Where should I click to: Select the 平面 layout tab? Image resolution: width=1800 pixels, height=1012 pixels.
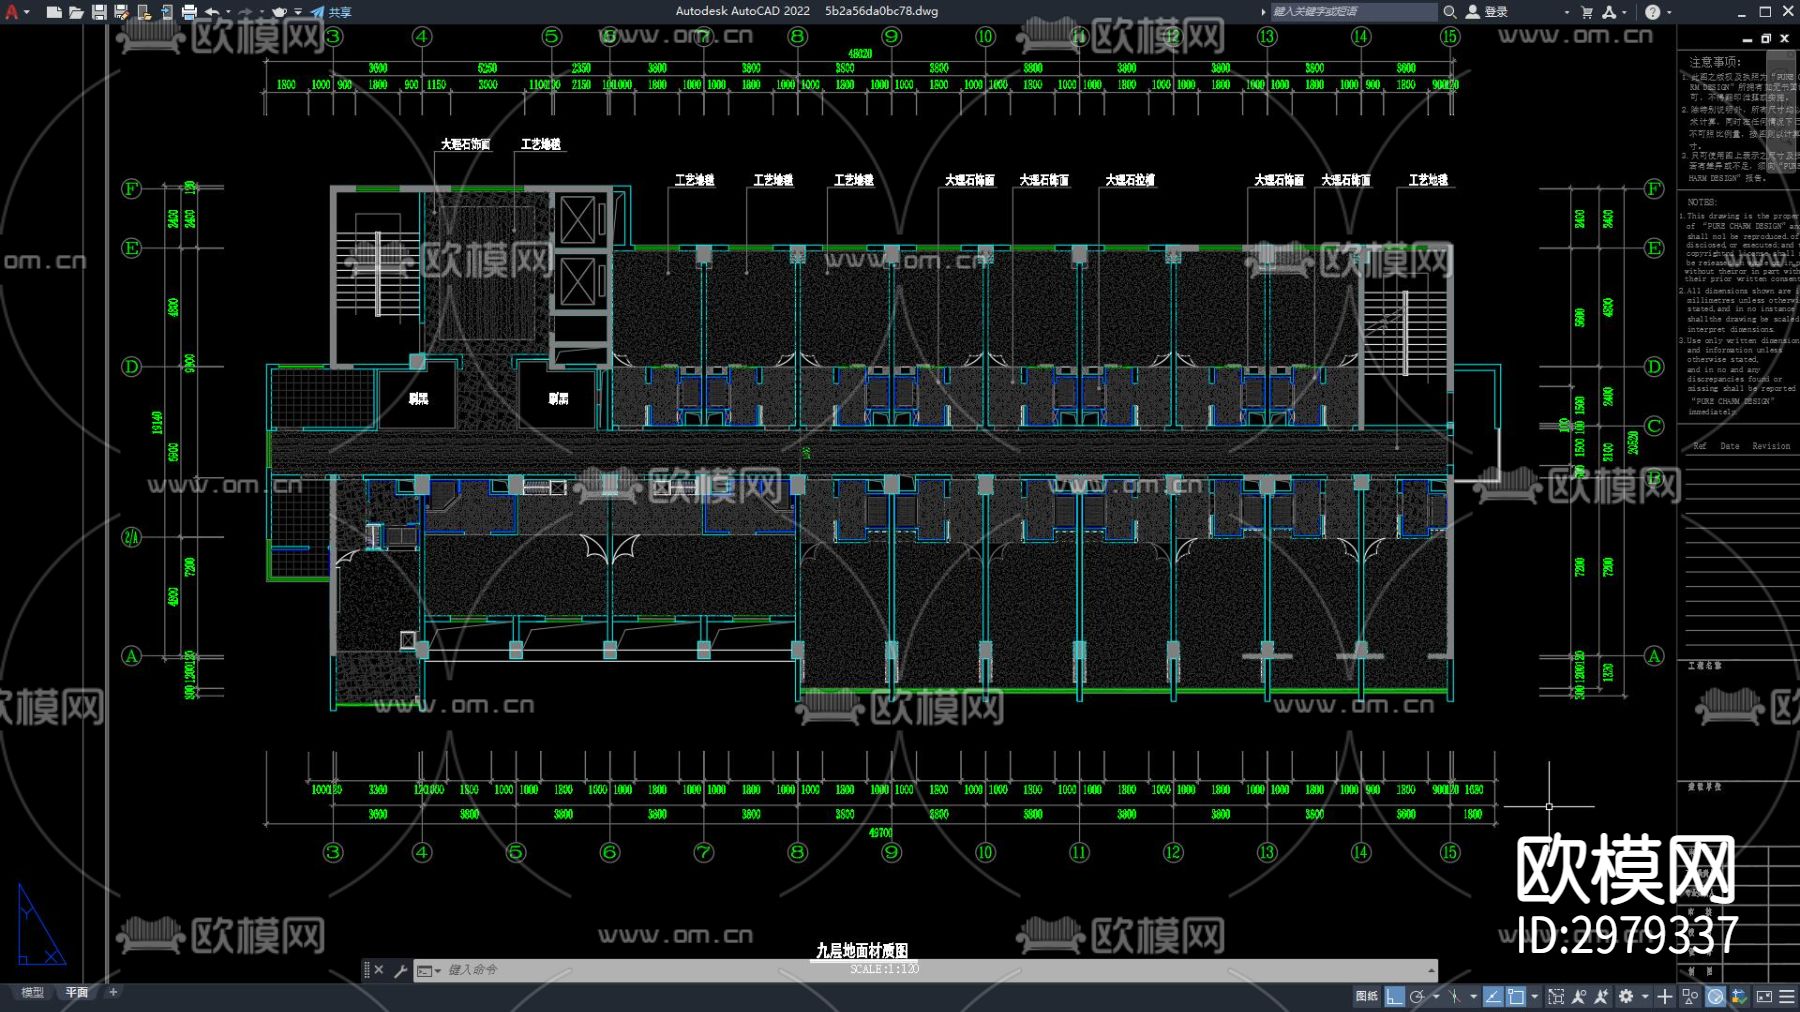pos(77,992)
